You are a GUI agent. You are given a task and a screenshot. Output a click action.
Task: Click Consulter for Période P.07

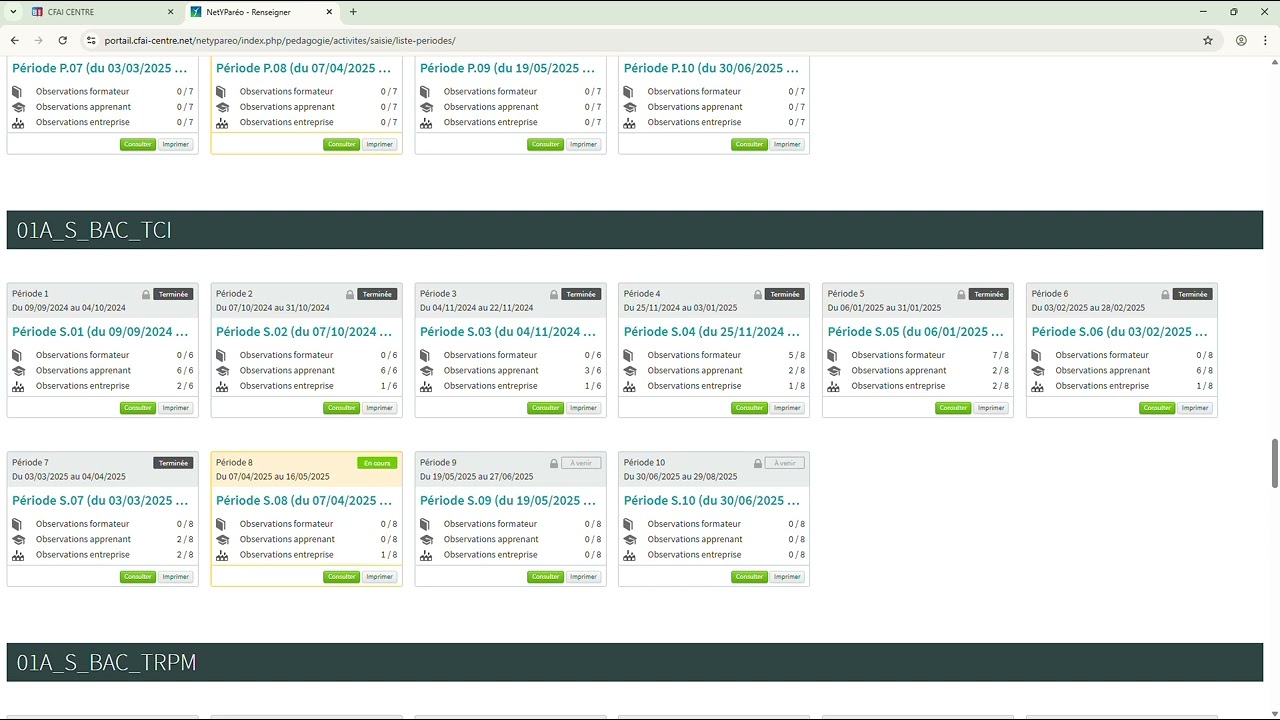138,144
